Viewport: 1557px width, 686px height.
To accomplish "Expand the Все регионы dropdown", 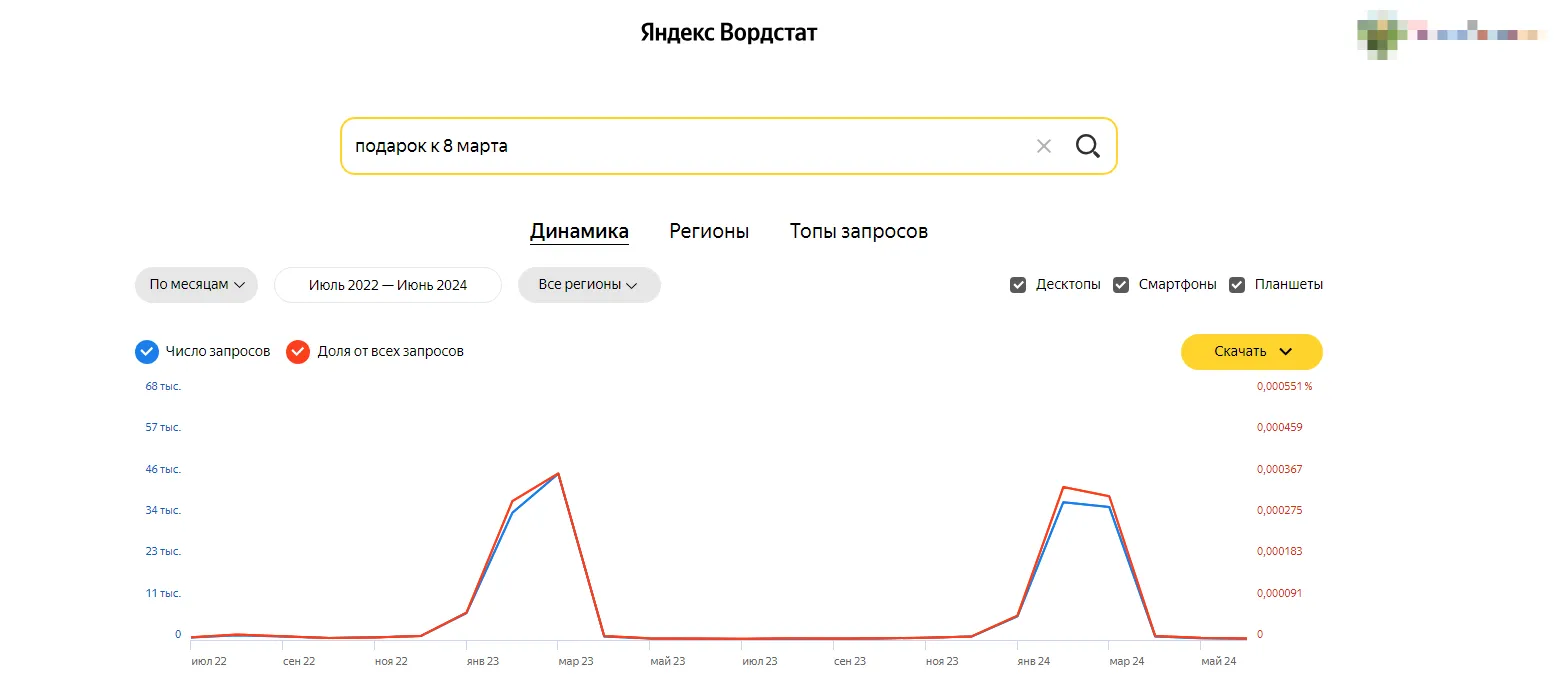I will point(589,285).
